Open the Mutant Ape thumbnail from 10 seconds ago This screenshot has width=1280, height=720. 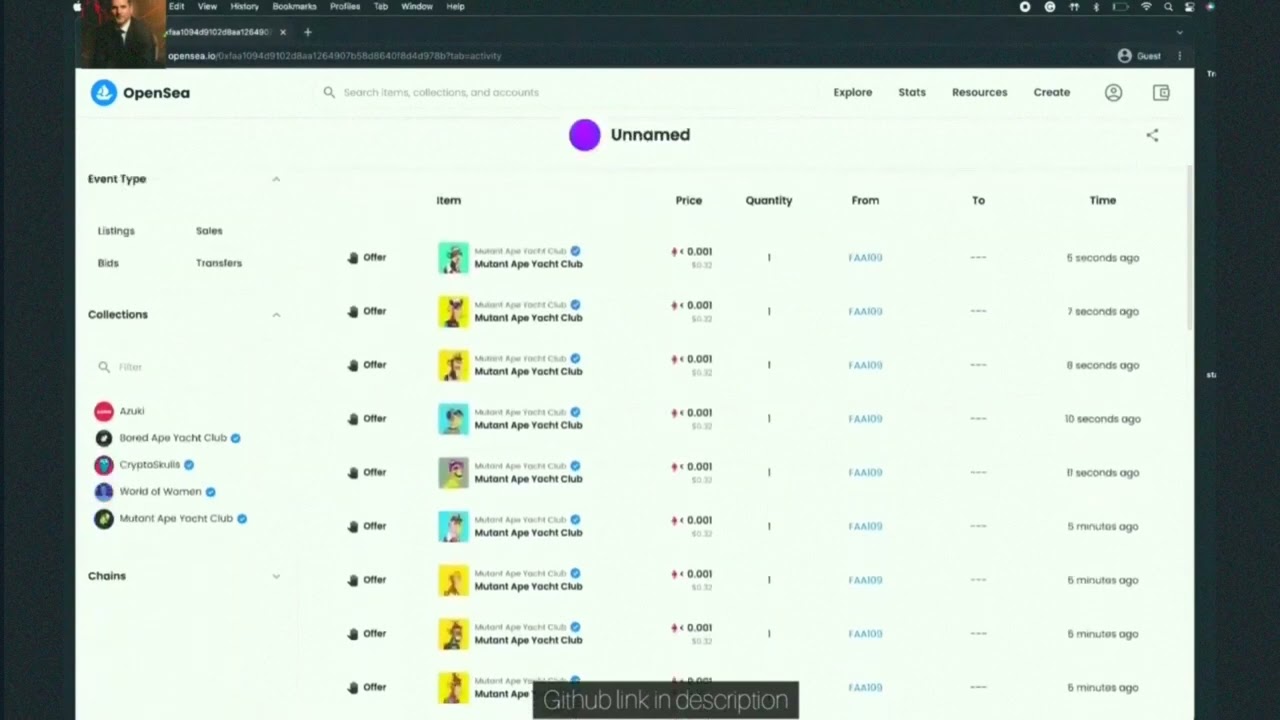[453, 419]
